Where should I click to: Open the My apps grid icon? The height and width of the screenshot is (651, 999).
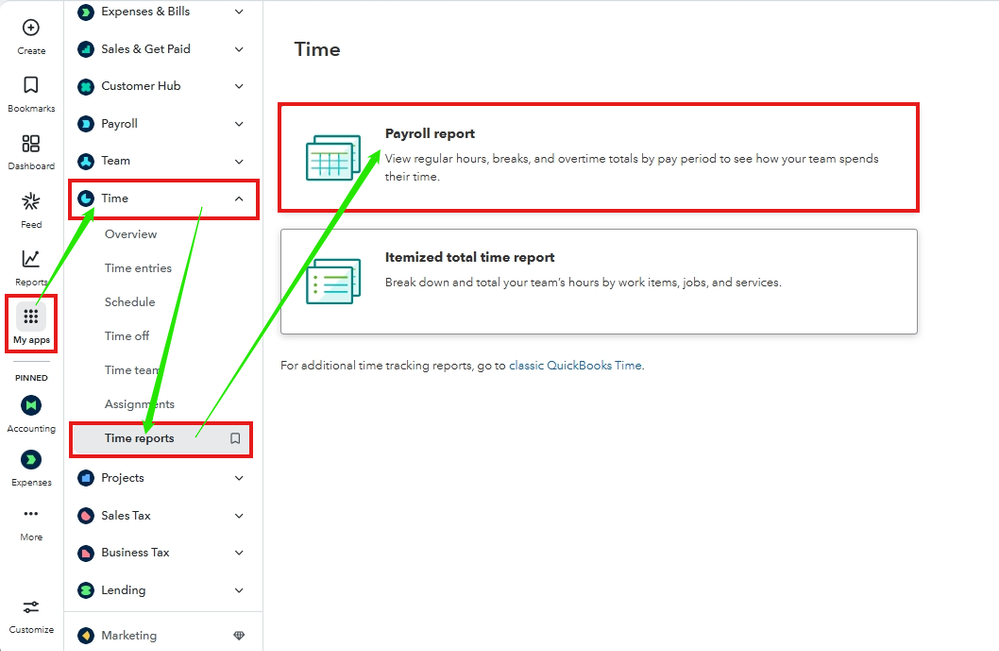point(31,317)
